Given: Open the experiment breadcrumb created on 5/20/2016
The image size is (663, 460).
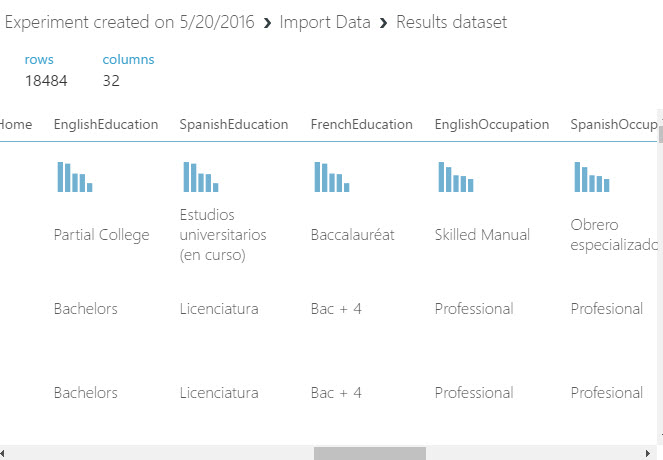Looking at the screenshot, I should pyautogui.click(x=128, y=22).
